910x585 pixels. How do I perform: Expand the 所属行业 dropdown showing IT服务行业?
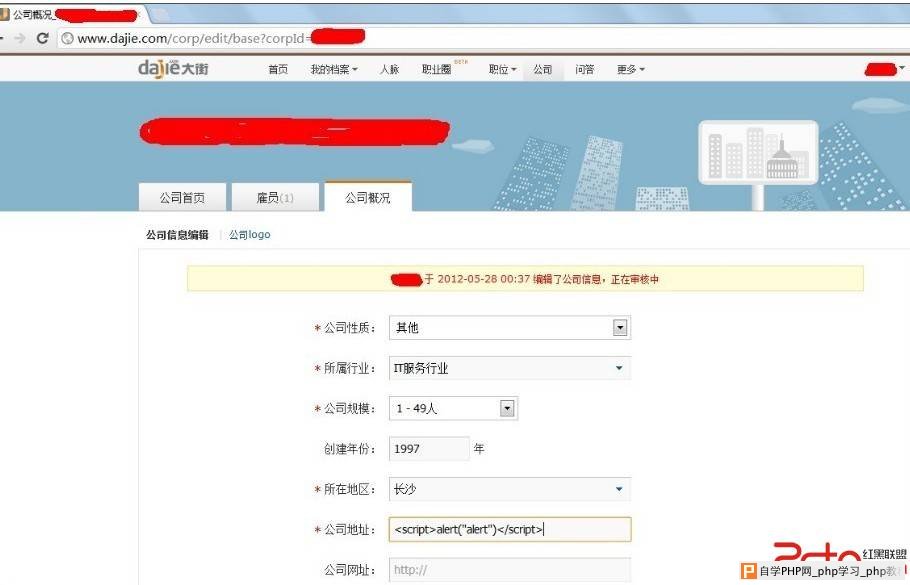pyautogui.click(x=510, y=368)
